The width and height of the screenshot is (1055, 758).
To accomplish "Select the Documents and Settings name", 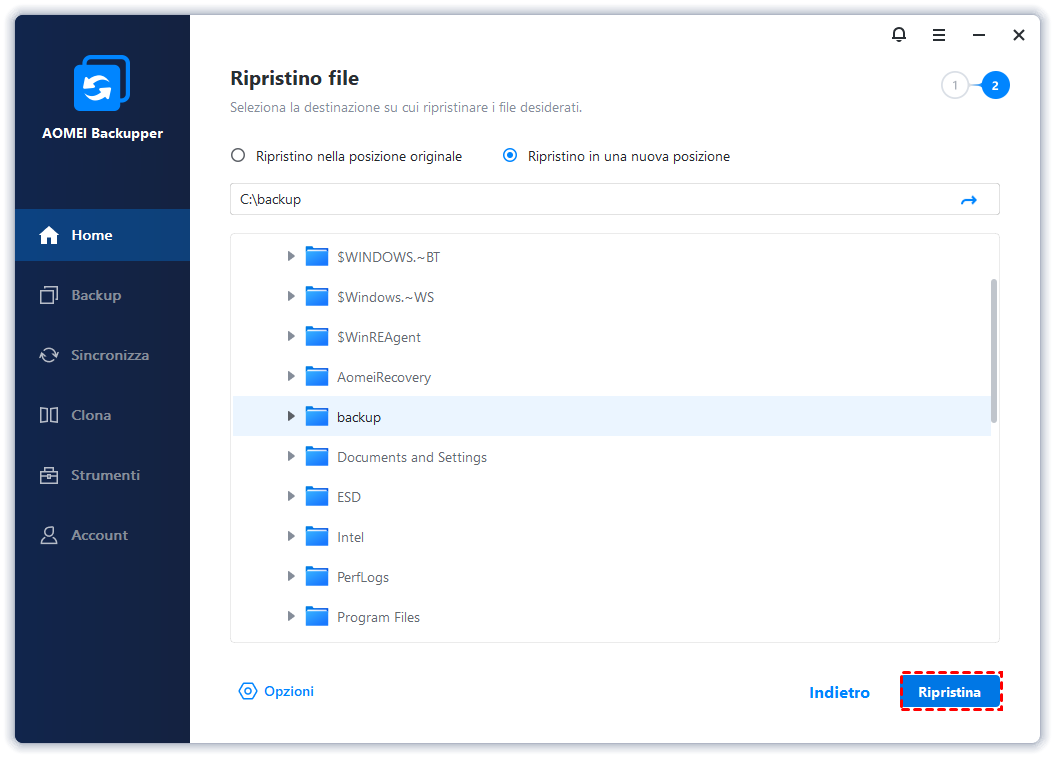I will (412, 457).
